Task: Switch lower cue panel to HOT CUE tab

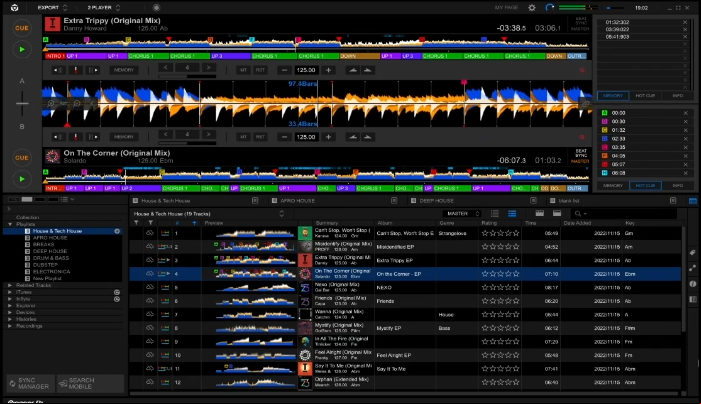Action: coord(645,185)
